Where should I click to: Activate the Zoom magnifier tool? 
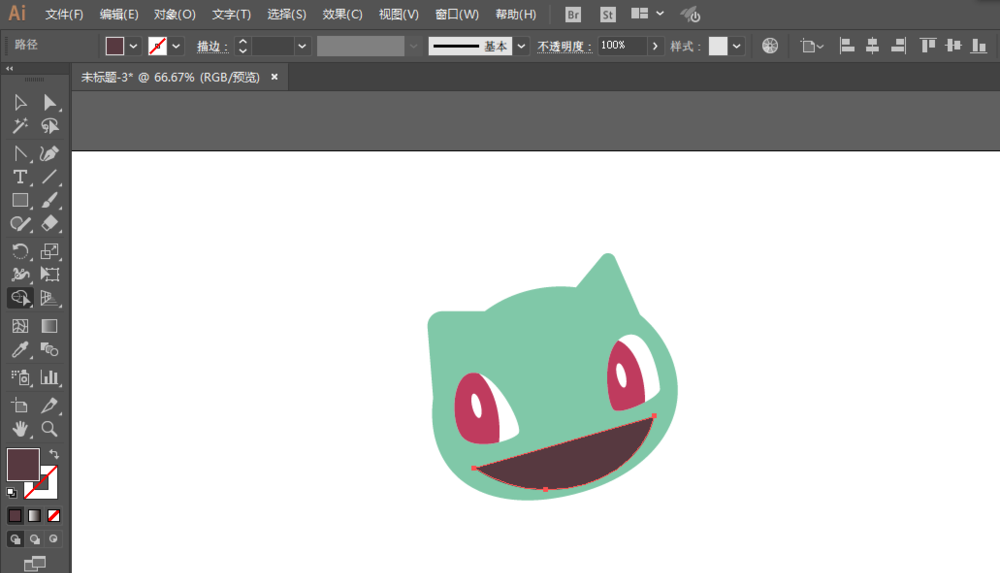49,429
